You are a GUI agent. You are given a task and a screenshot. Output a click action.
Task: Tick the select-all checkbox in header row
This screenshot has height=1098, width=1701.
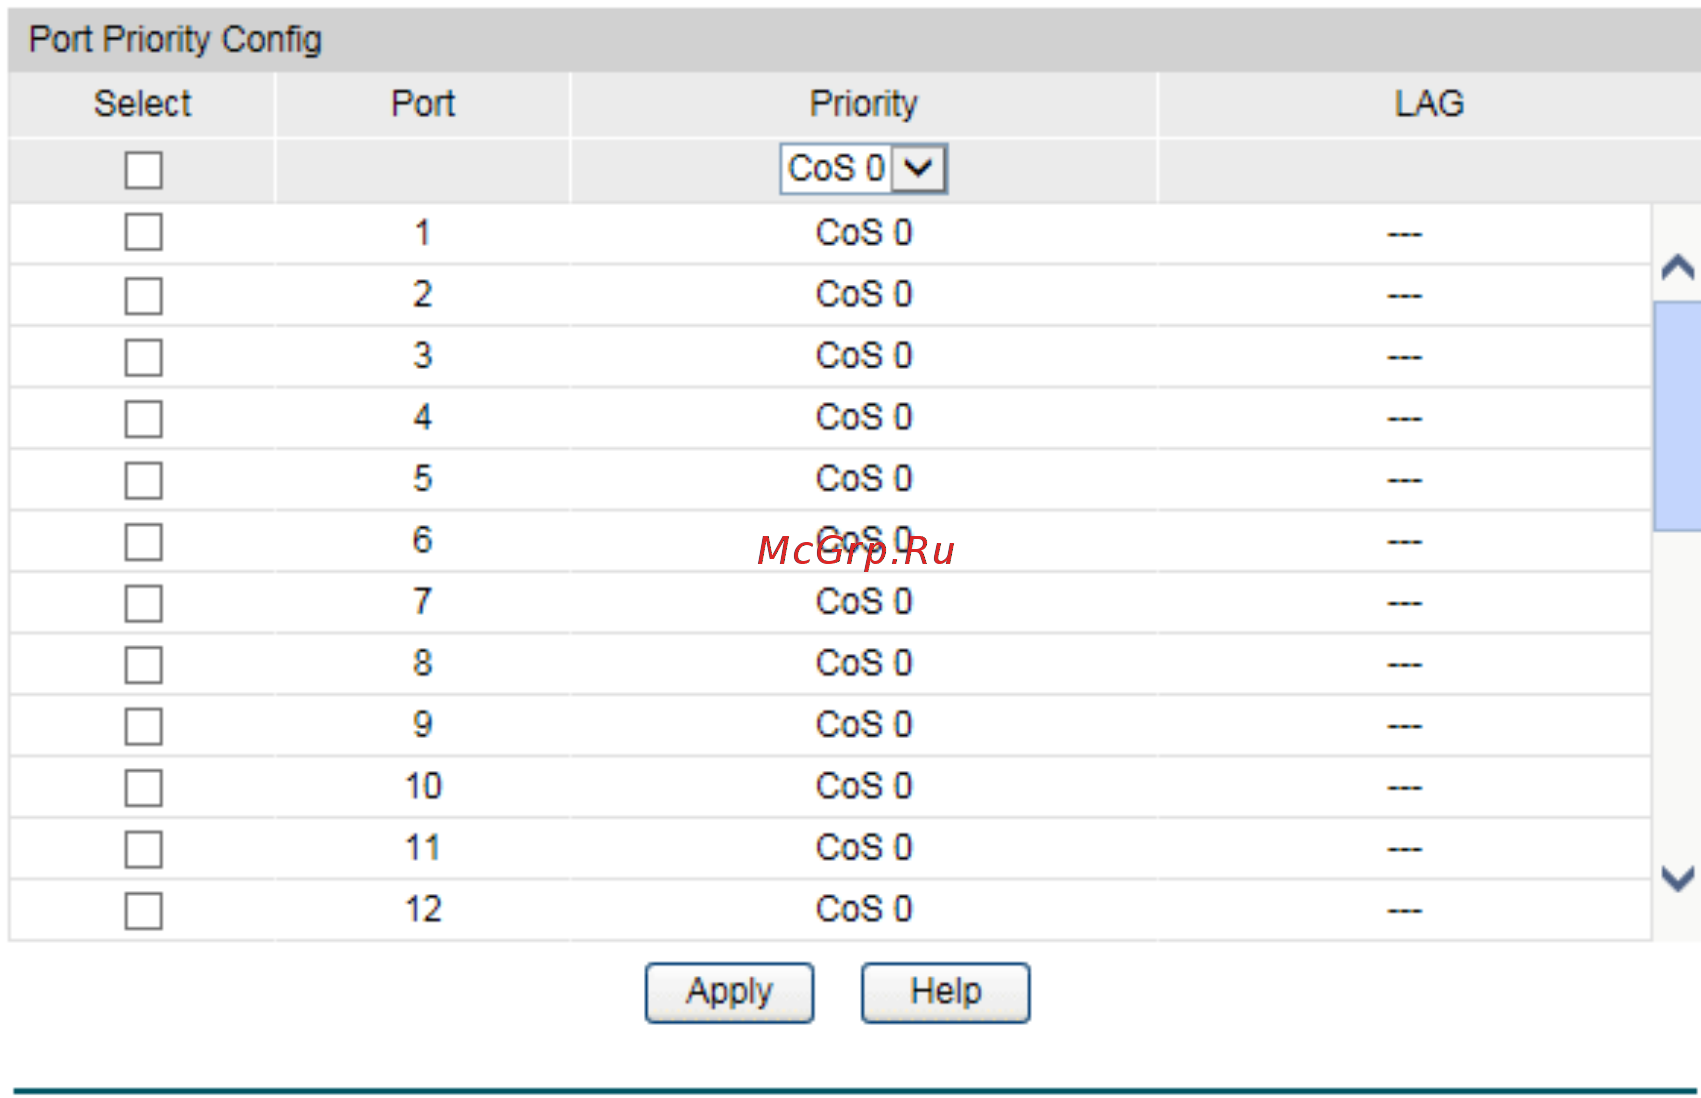coord(144,170)
